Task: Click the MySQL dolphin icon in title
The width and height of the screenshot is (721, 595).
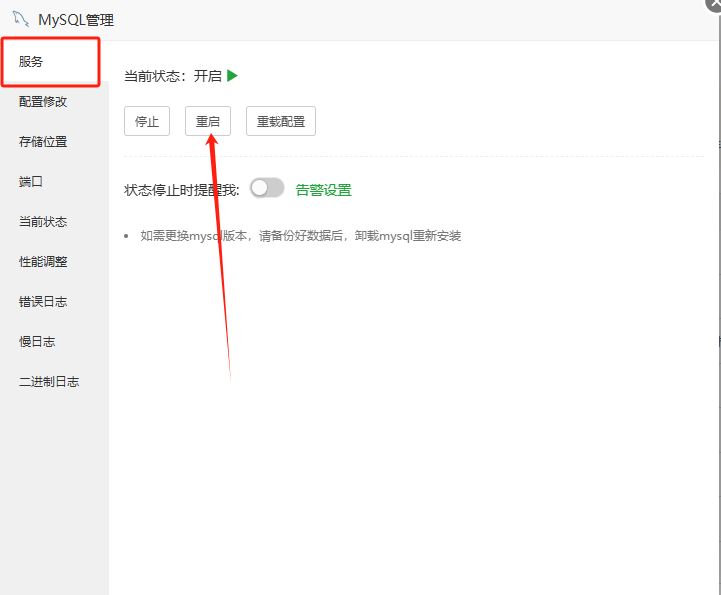Action: (x=21, y=18)
